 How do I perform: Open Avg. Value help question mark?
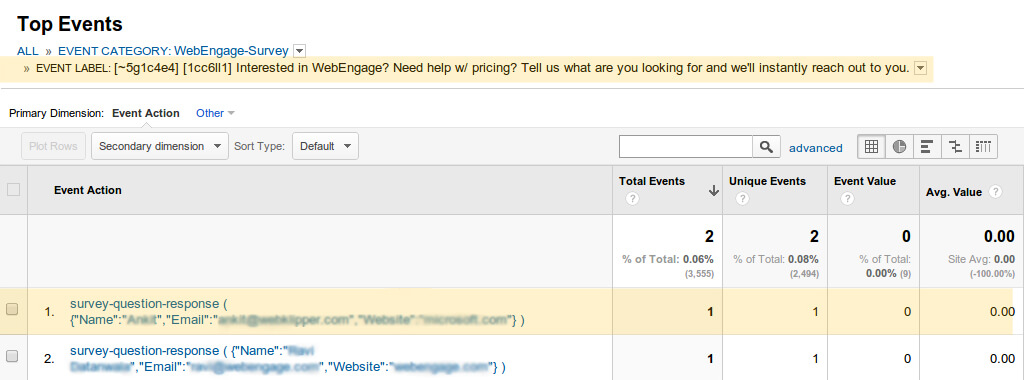pyautogui.click(x=995, y=192)
